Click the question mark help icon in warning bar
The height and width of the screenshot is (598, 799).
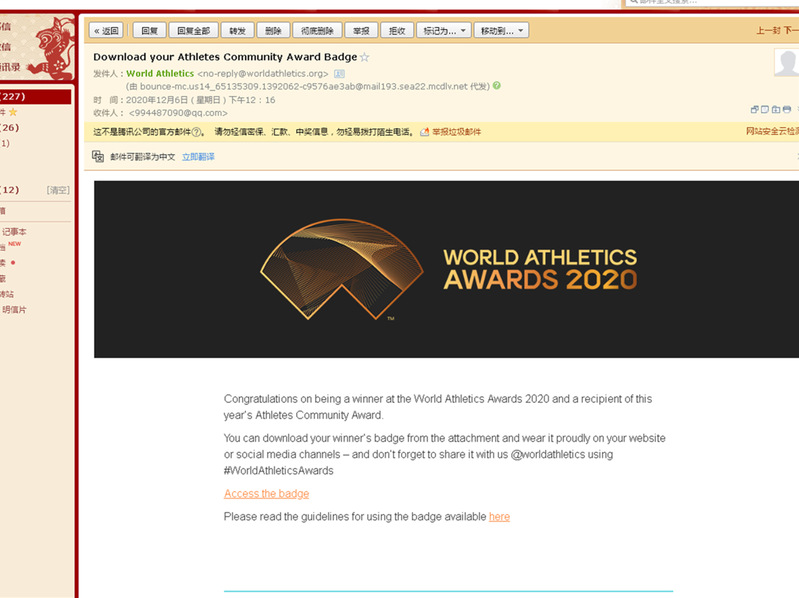198,132
